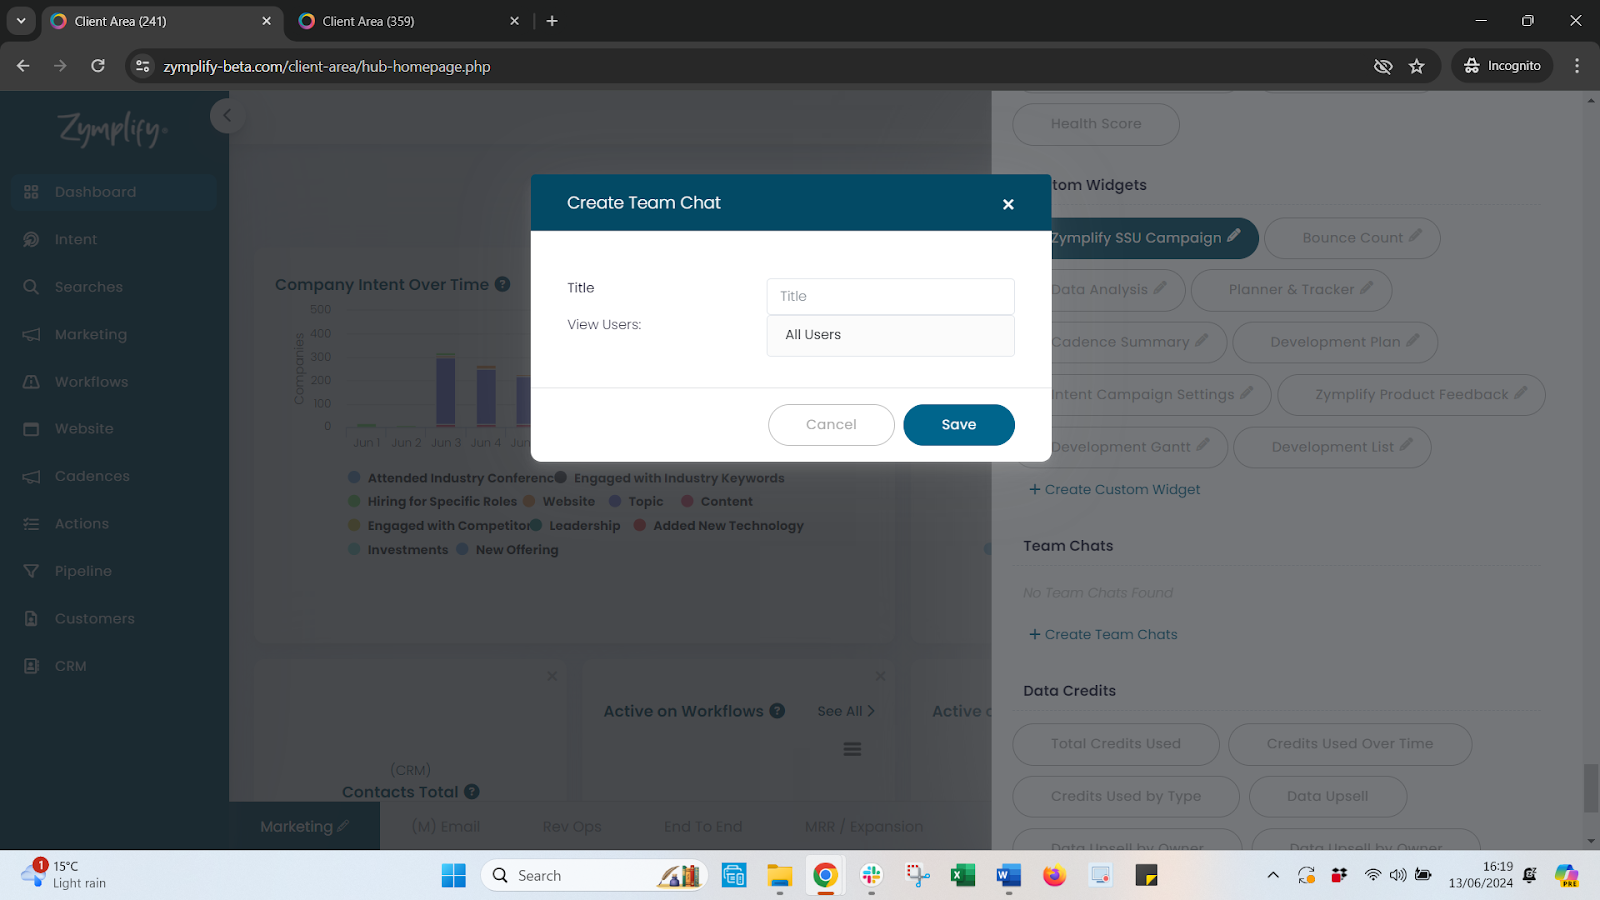Toggle the Planner & Tracker widget

click(x=1291, y=290)
